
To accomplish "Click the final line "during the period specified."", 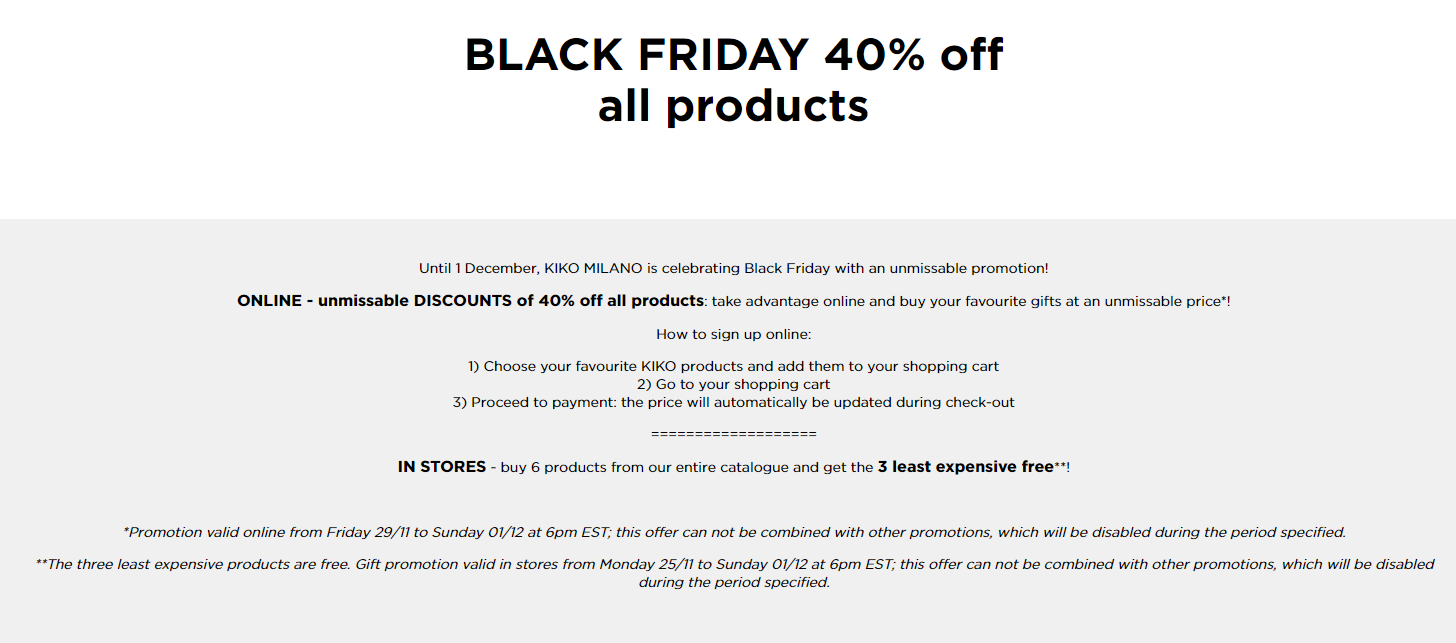I will 734,582.
